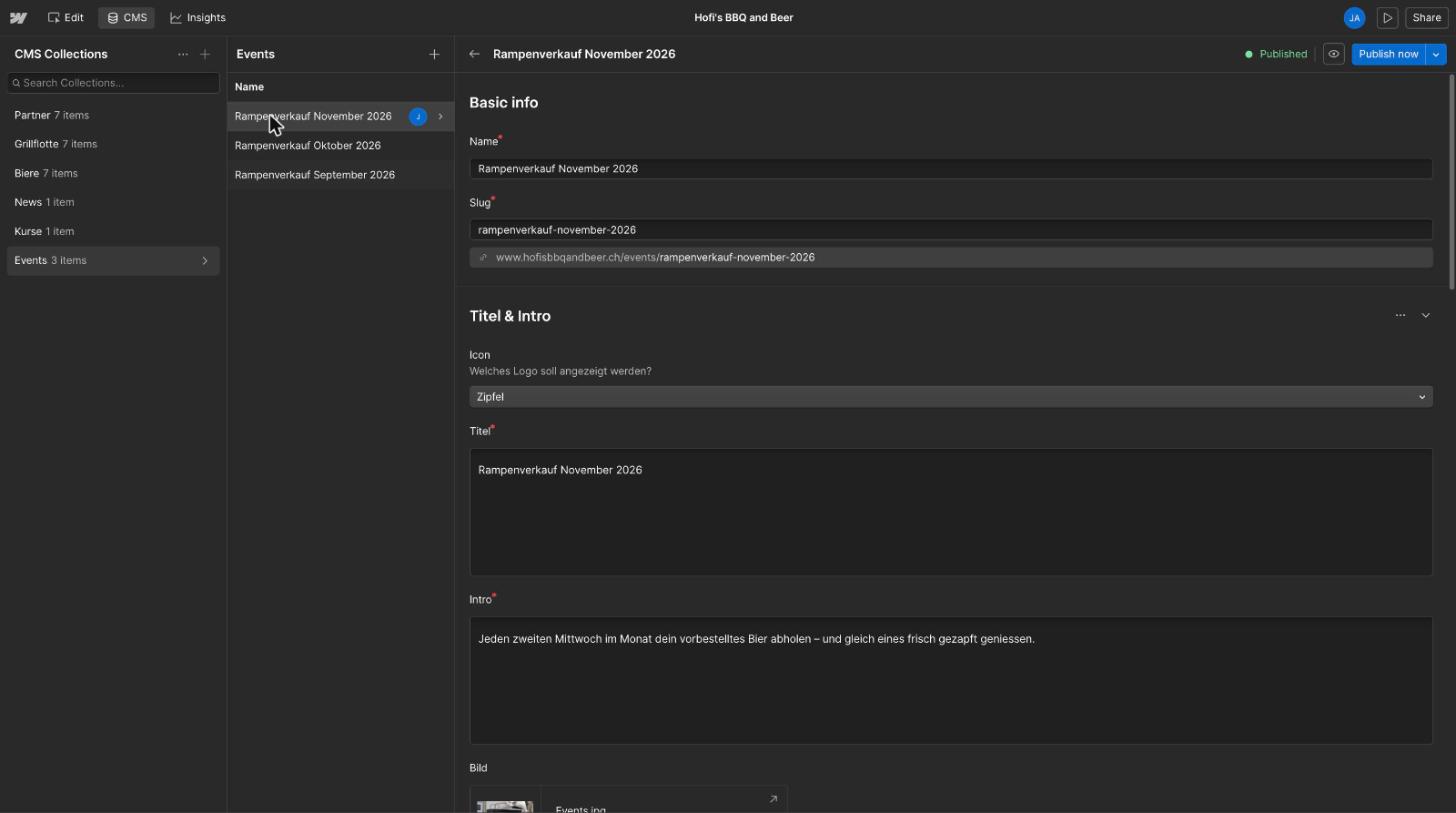Go back with the left arrow

474,54
